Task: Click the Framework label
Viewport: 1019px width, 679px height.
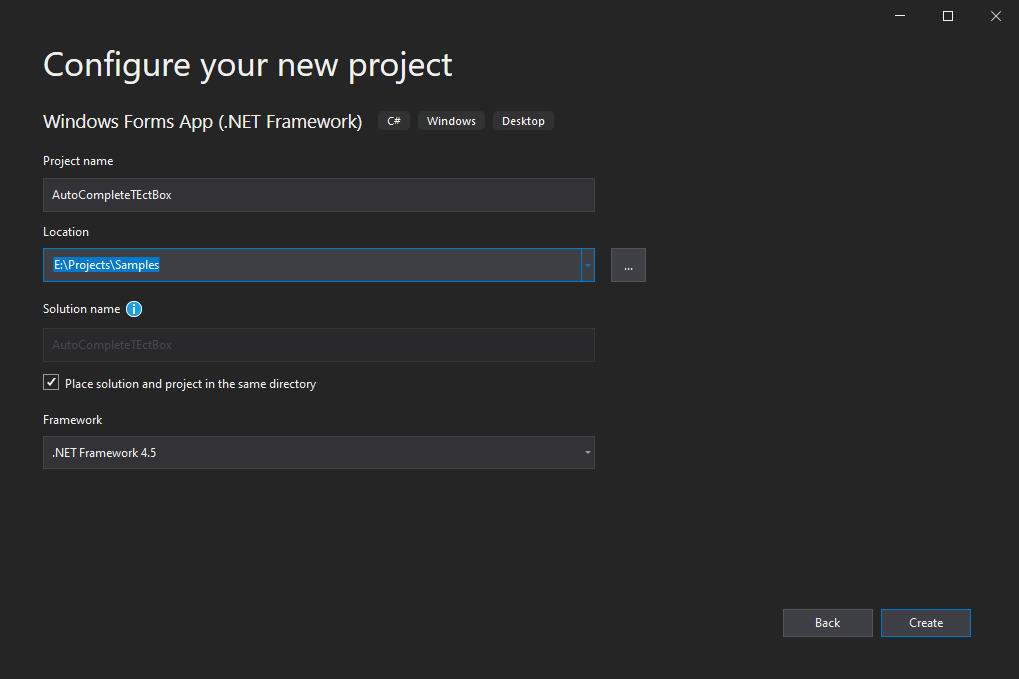Action: point(73,420)
